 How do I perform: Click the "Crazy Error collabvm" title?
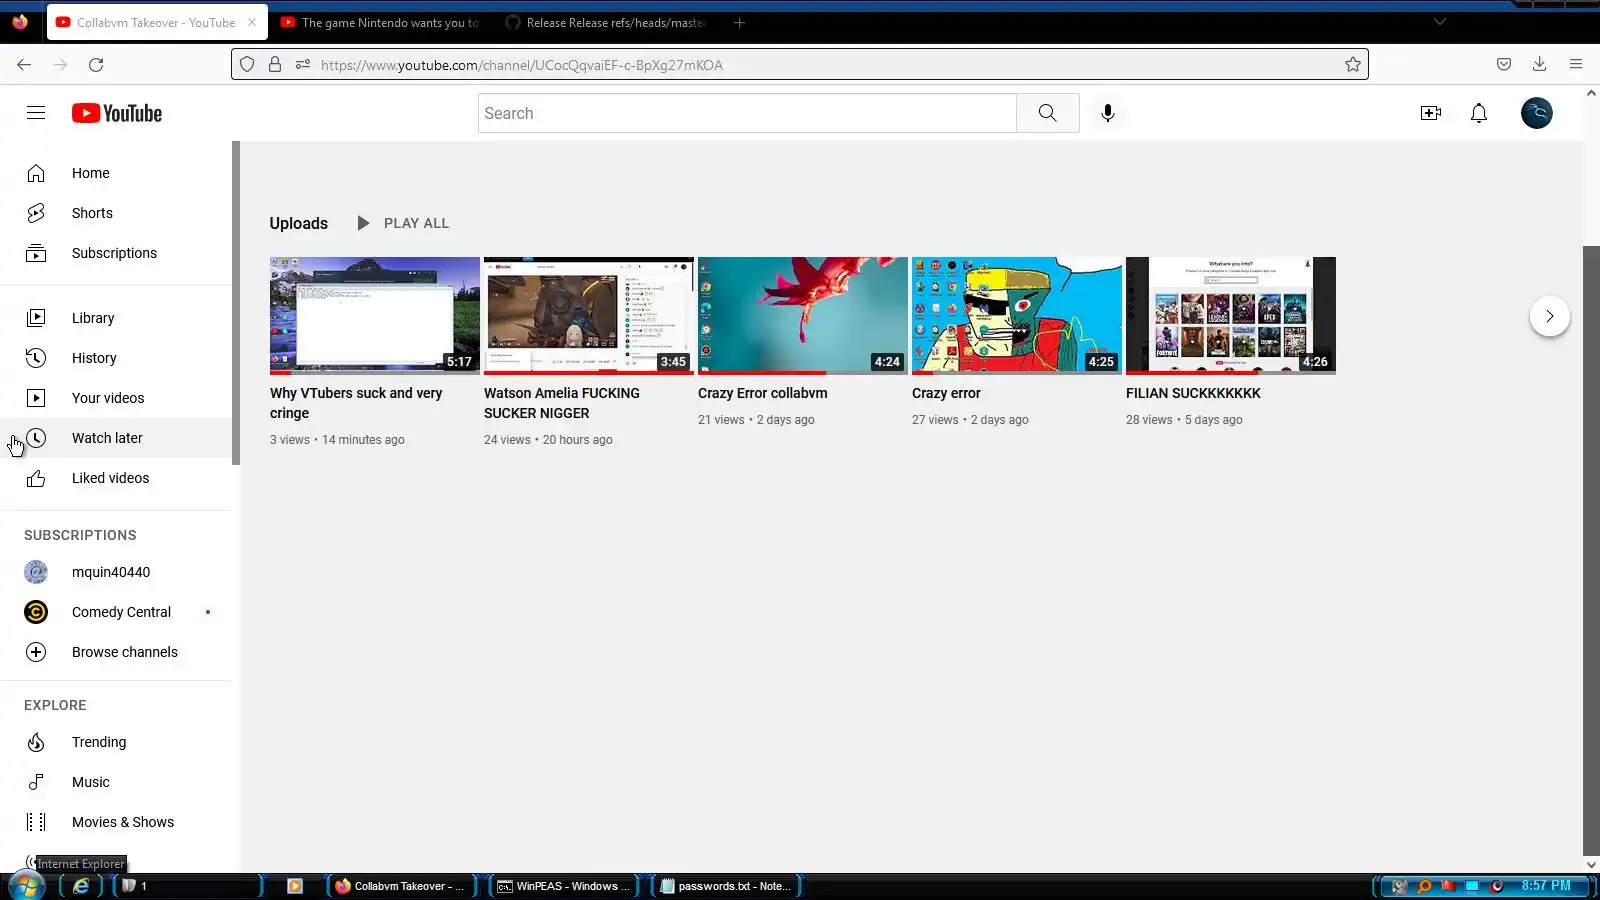pos(763,393)
